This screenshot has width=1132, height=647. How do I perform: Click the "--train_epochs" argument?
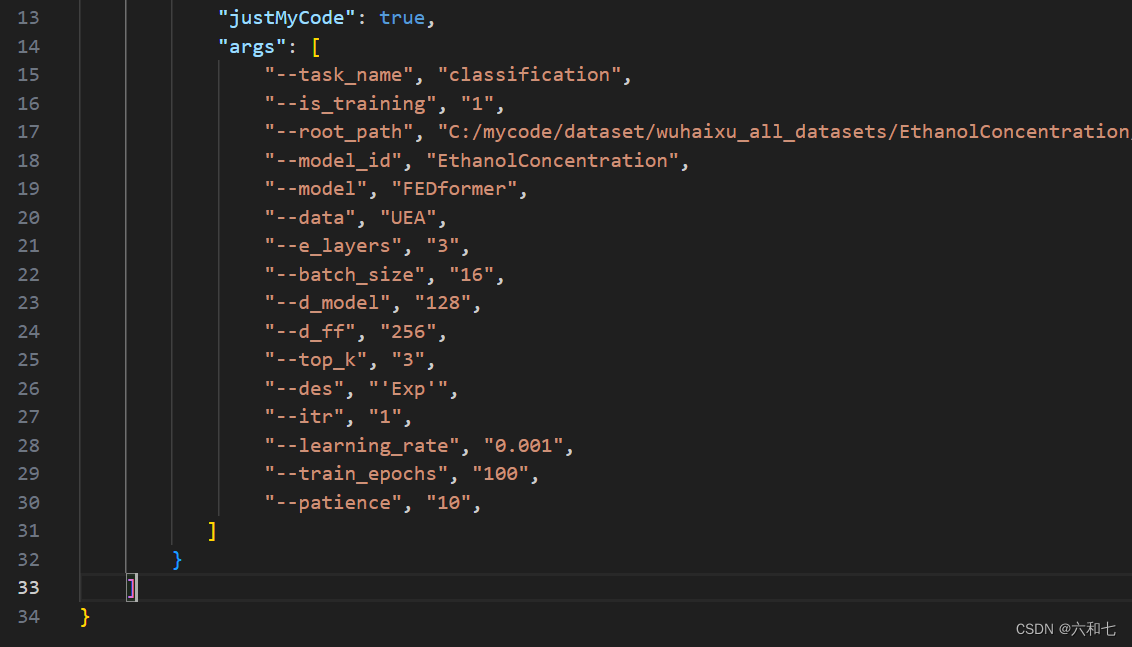click(x=356, y=474)
